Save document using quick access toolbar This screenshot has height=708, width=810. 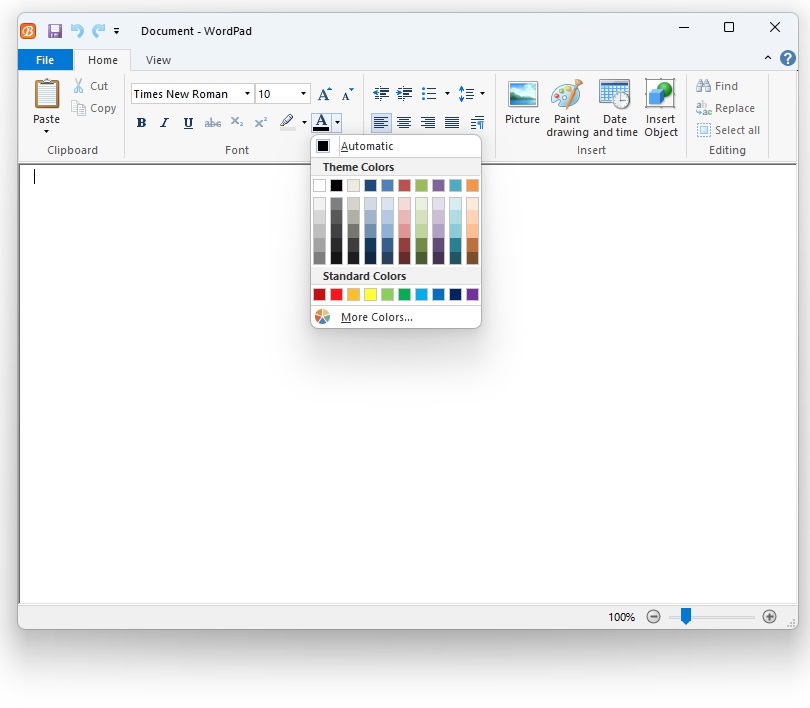pyautogui.click(x=55, y=31)
